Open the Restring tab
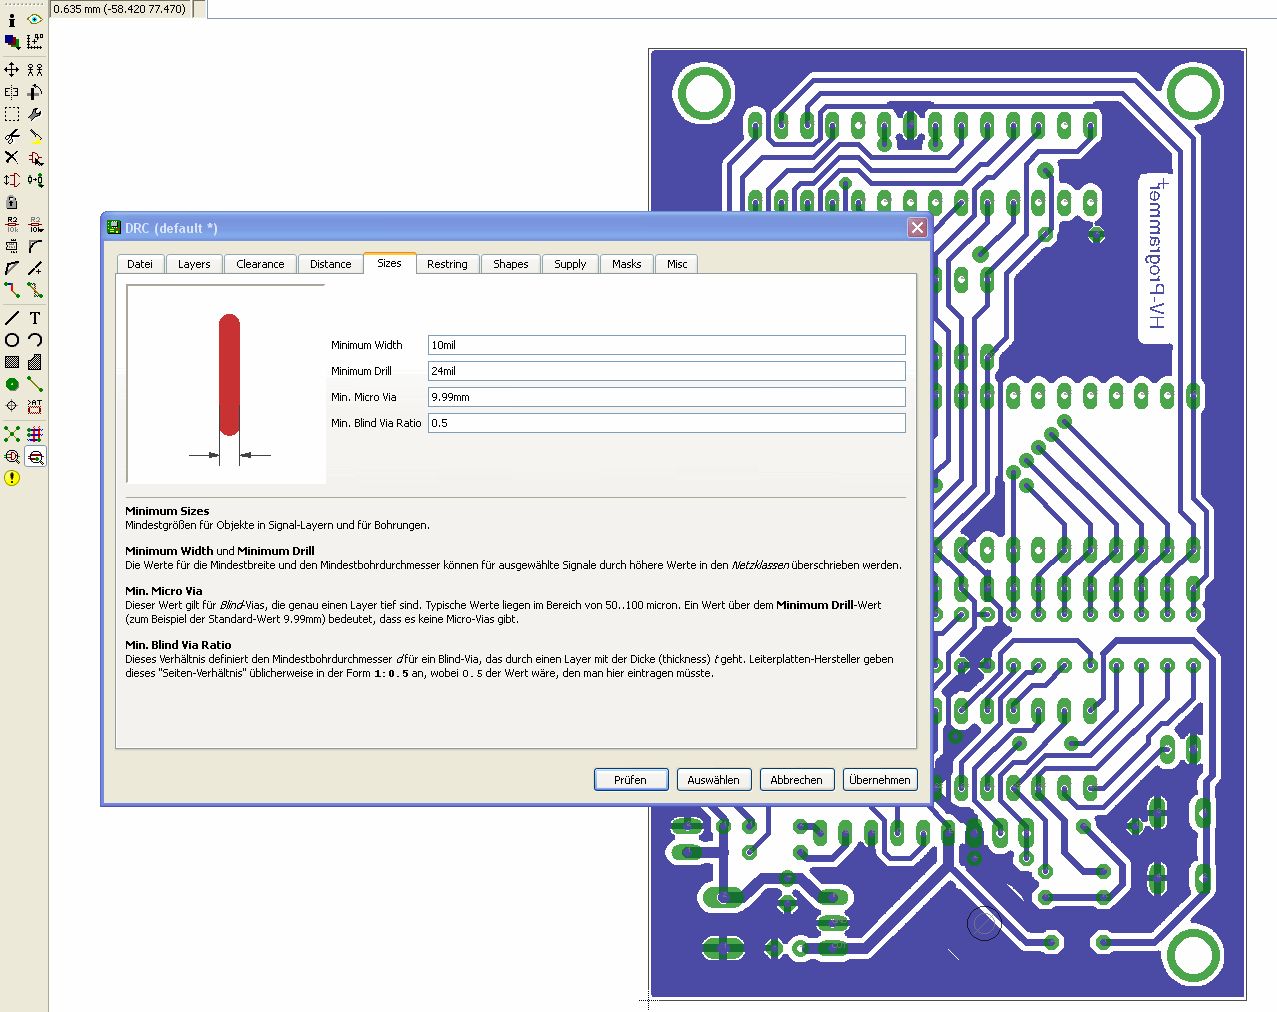The width and height of the screenshot is (1277, 1012). coord(447,264)
